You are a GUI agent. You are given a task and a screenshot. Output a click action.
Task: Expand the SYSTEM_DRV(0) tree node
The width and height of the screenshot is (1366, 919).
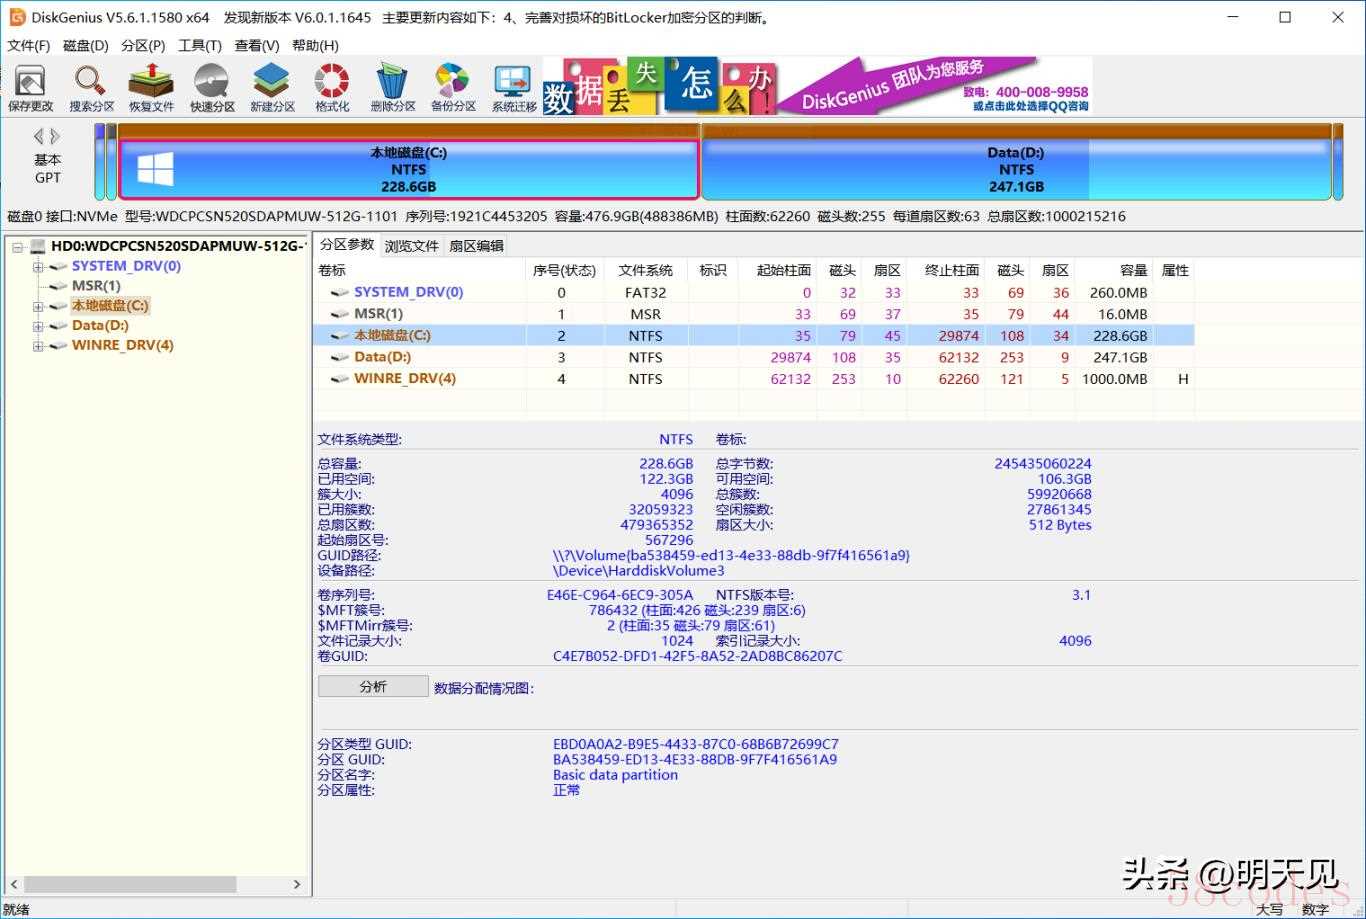click(x=38, y=266)
